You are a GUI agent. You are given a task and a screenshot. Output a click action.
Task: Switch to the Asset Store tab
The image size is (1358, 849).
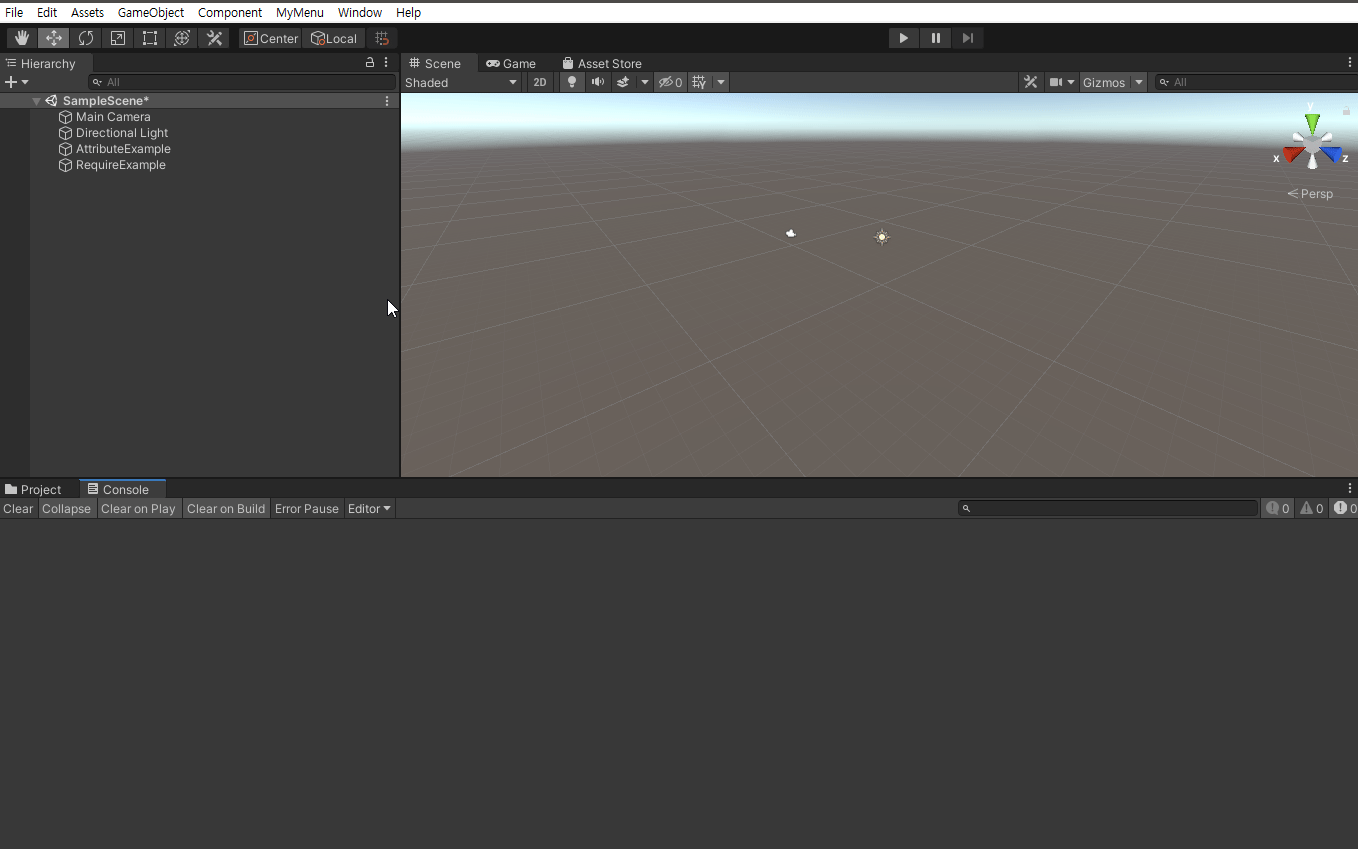point(601,63)
